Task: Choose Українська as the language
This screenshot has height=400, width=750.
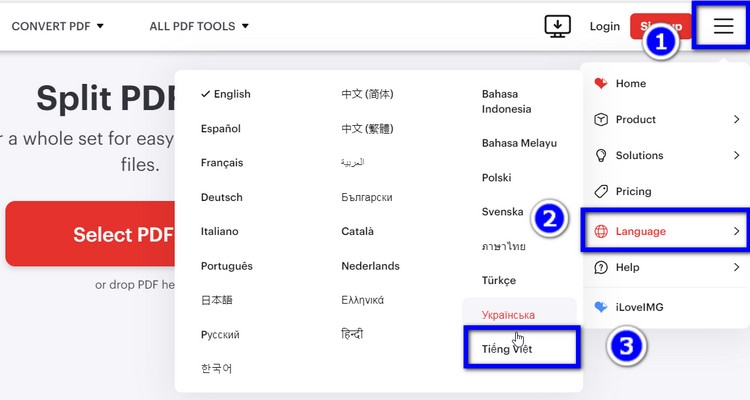Action: (x=508, y=315)
